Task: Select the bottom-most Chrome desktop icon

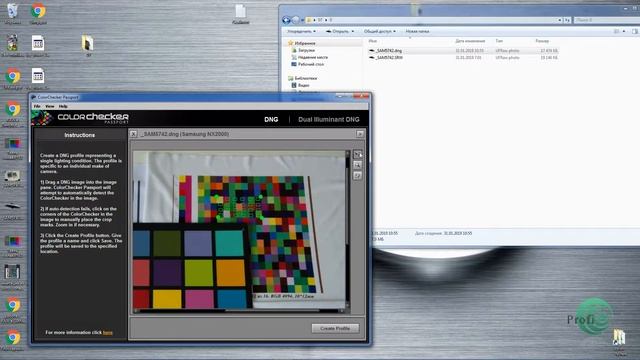Action: (13, 340)
